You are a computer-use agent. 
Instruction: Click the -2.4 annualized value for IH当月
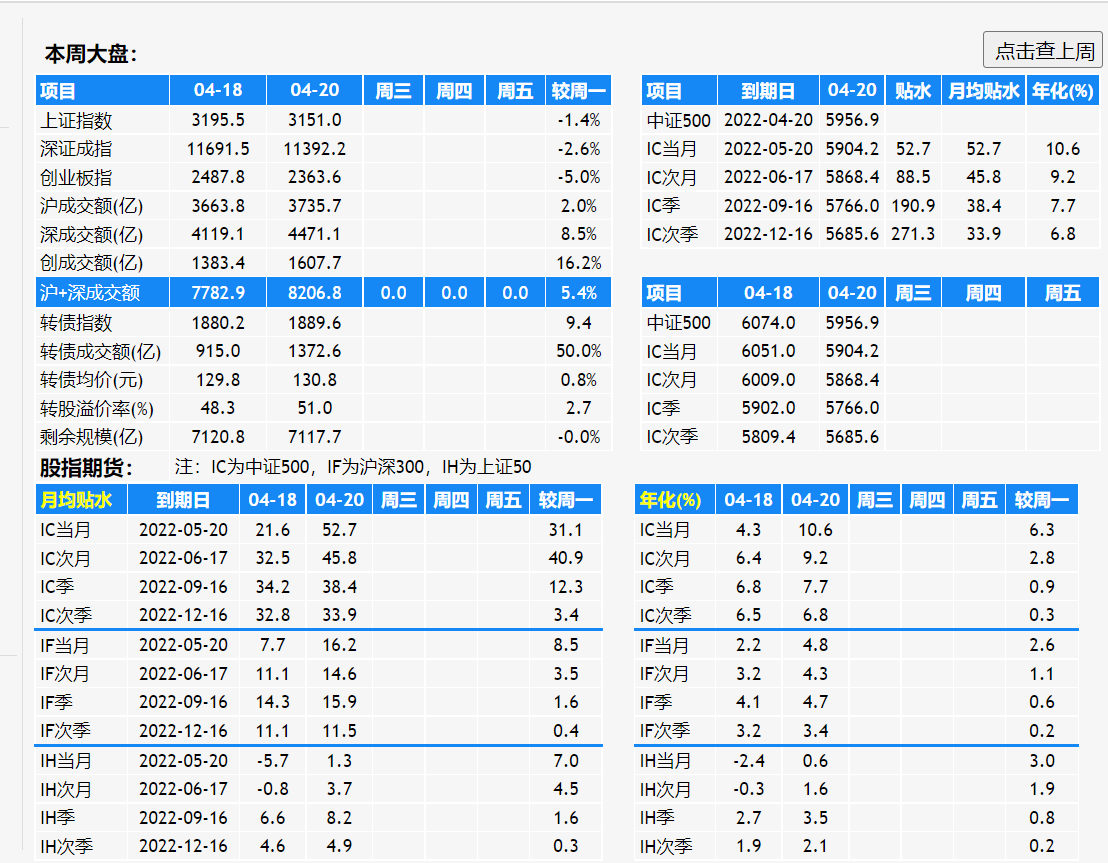coord(748,761)
